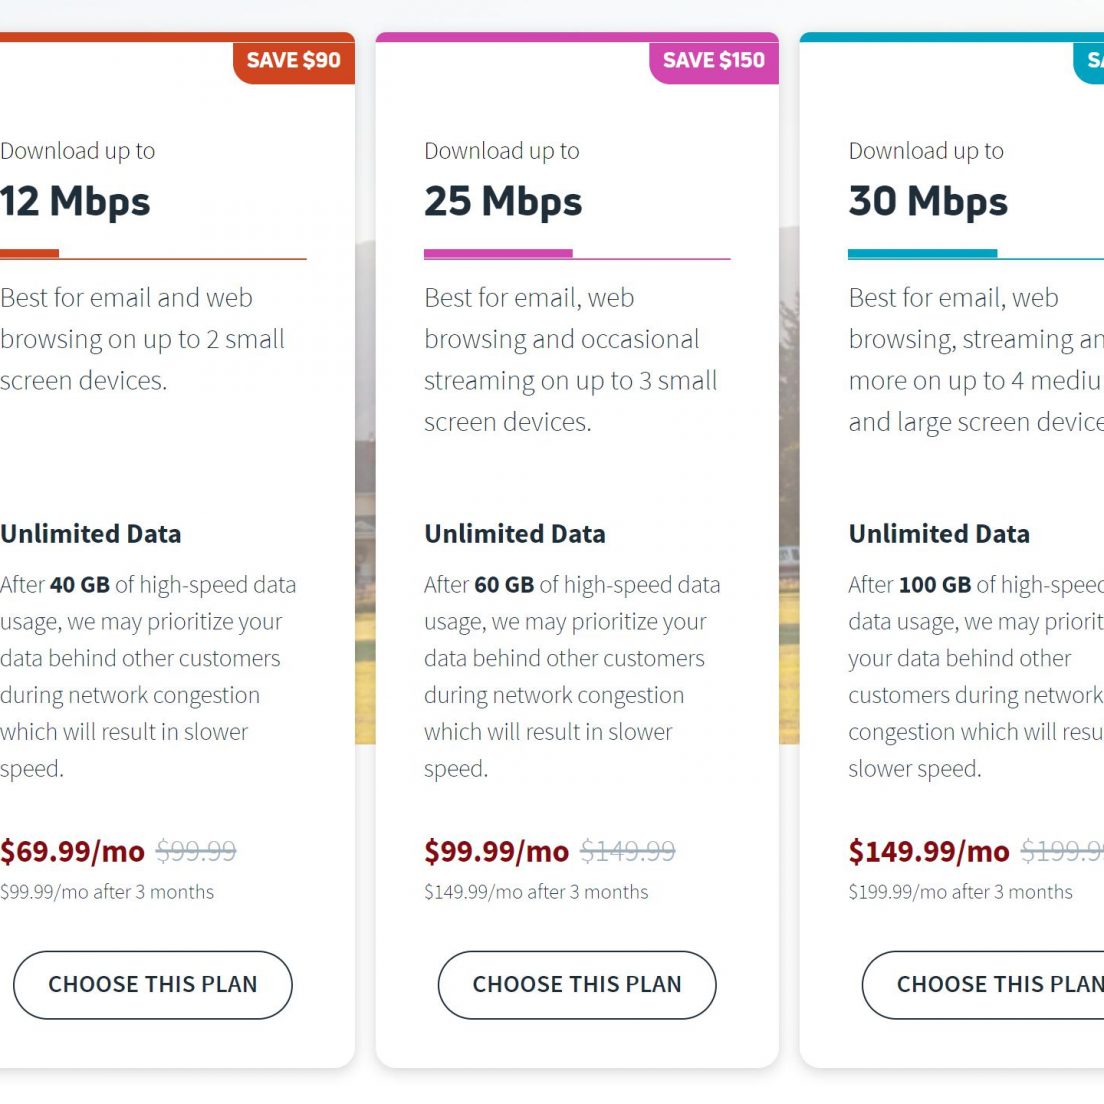Click the orange SAVE $90 badge

click(294, 61)
